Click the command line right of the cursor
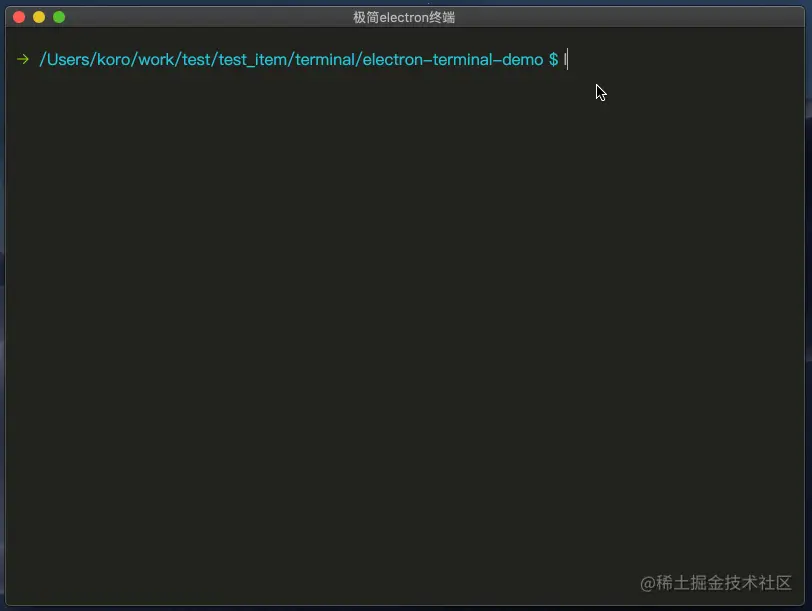 pyautogui.click(x=680, y=59)
